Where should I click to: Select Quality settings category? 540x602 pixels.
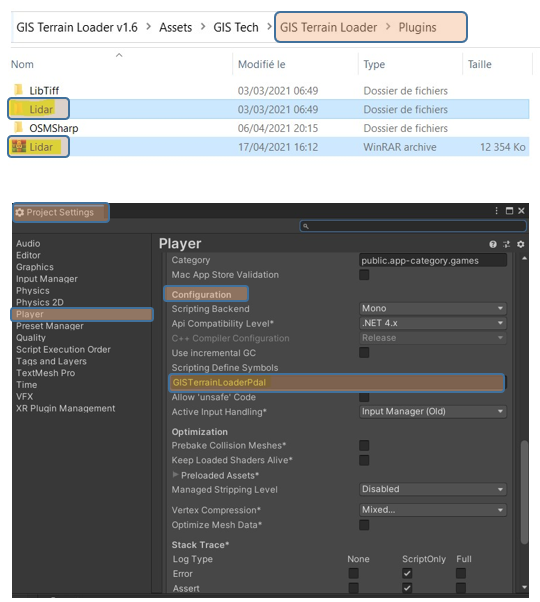click(x=31, y=338)
